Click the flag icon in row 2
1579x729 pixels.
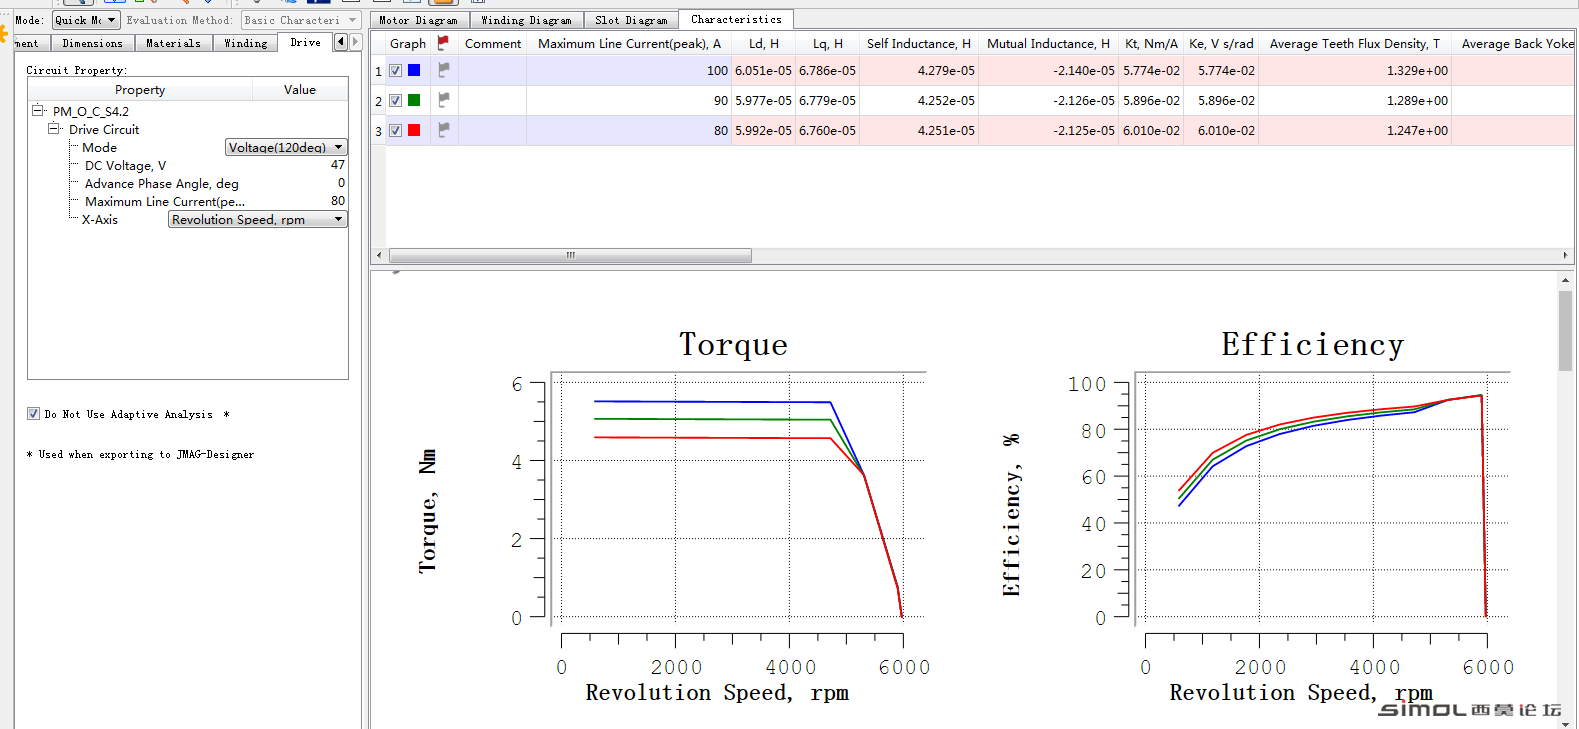tap(444, 100)
